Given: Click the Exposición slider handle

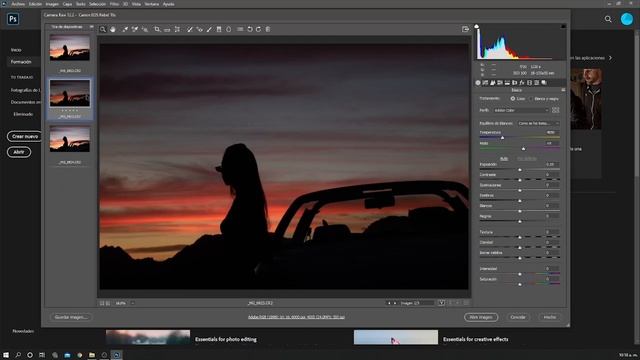Looking at the screenshot, I should (x=520, y=170).
